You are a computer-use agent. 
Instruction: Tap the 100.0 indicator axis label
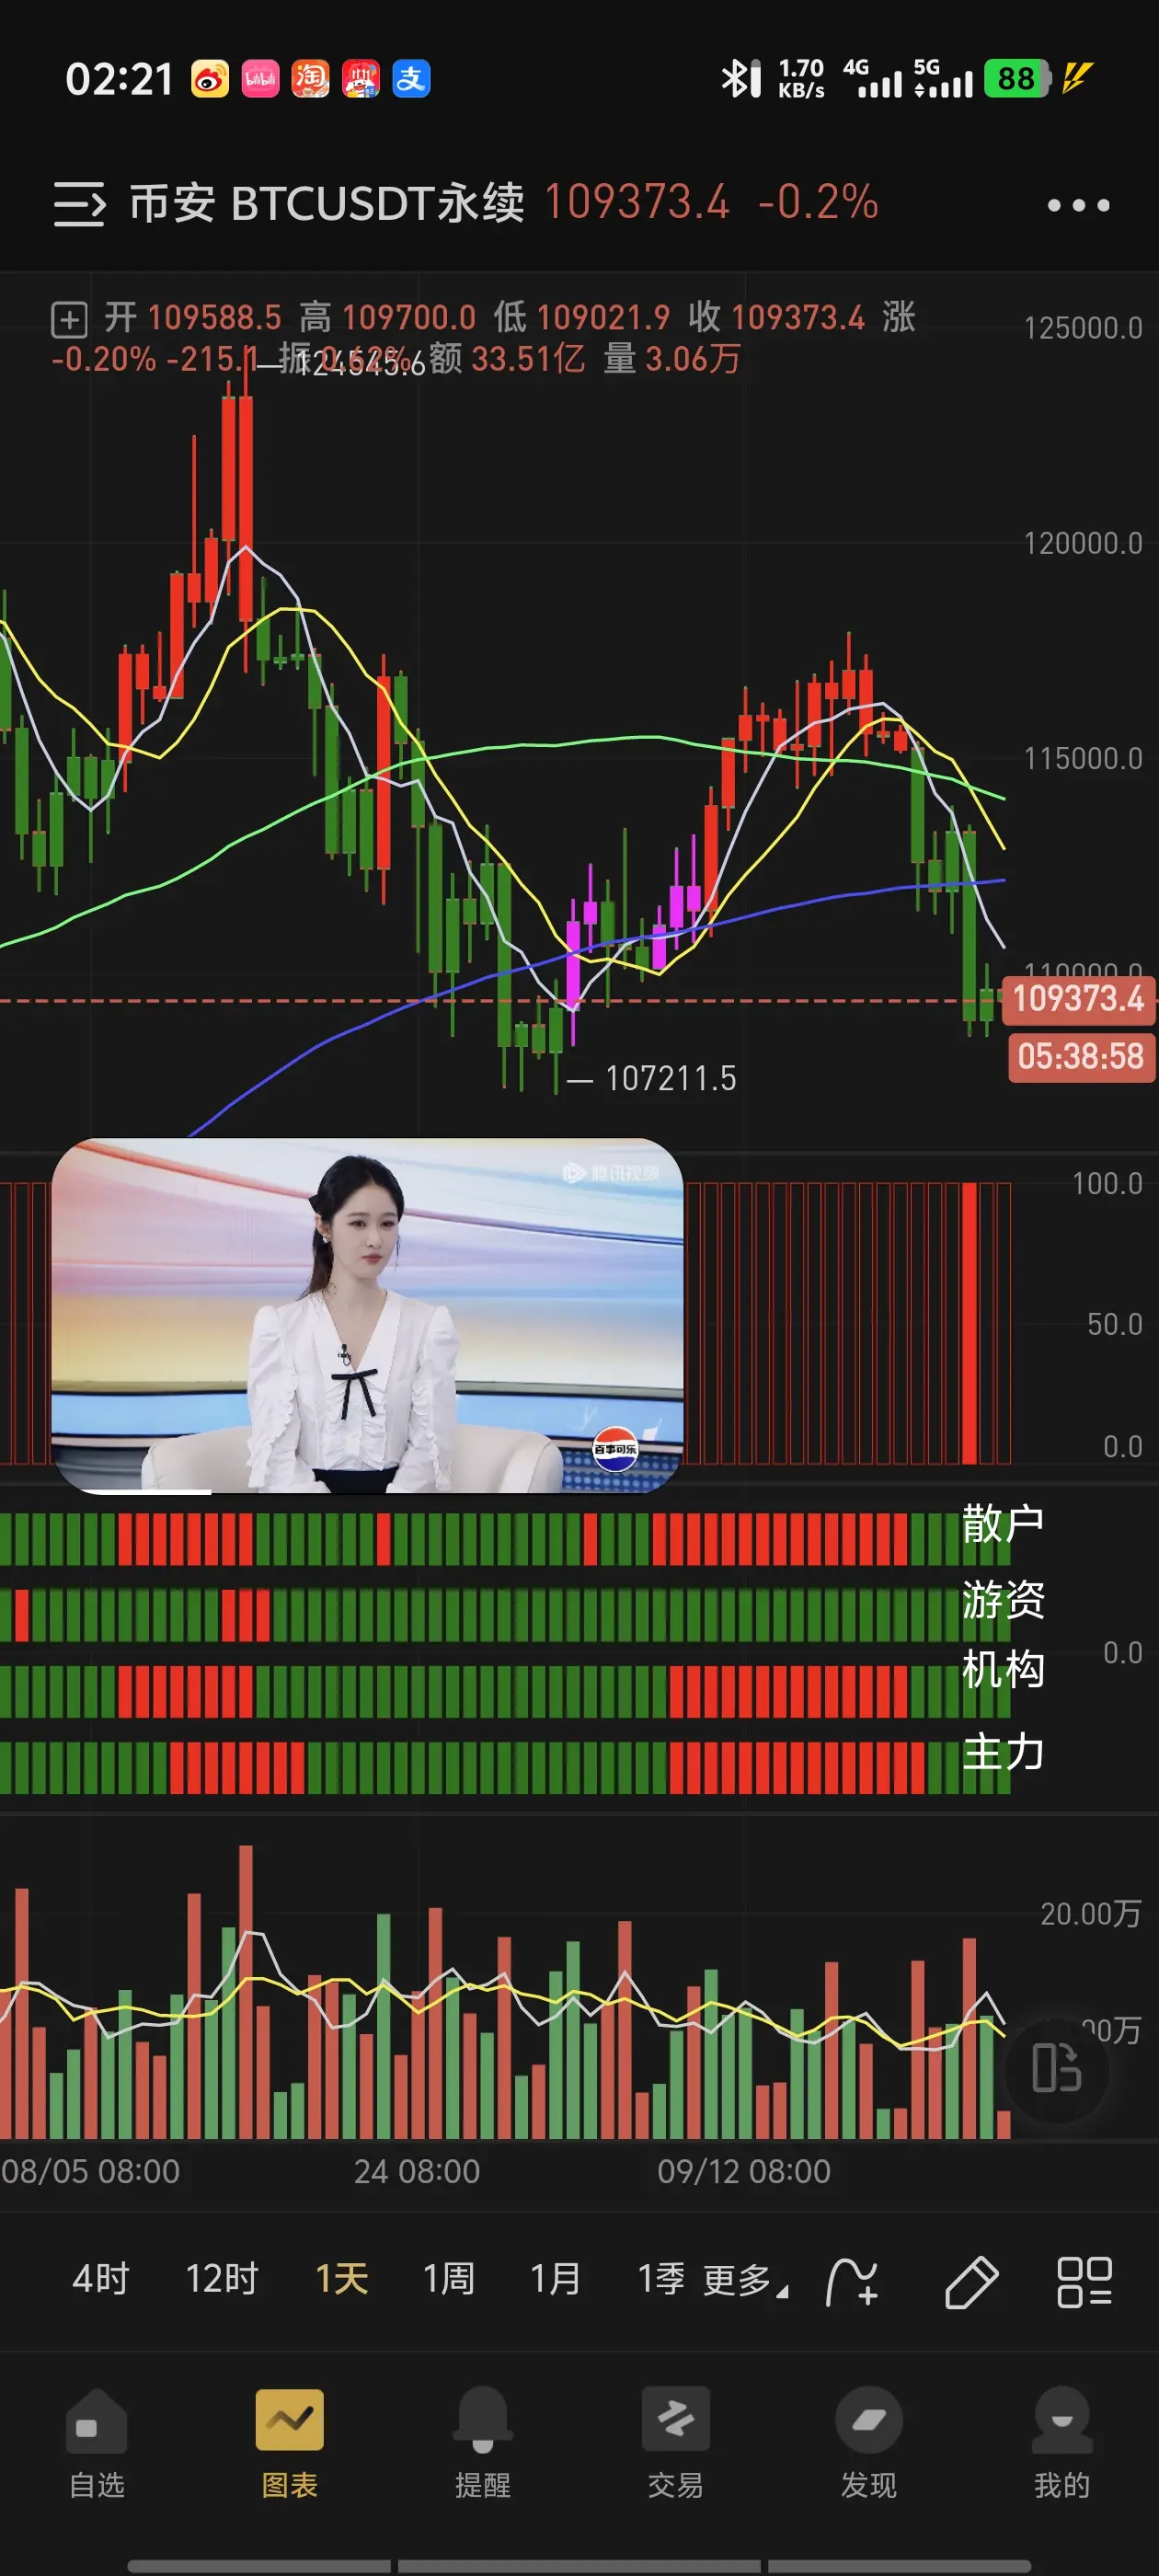click(x=1107, y=1184)
